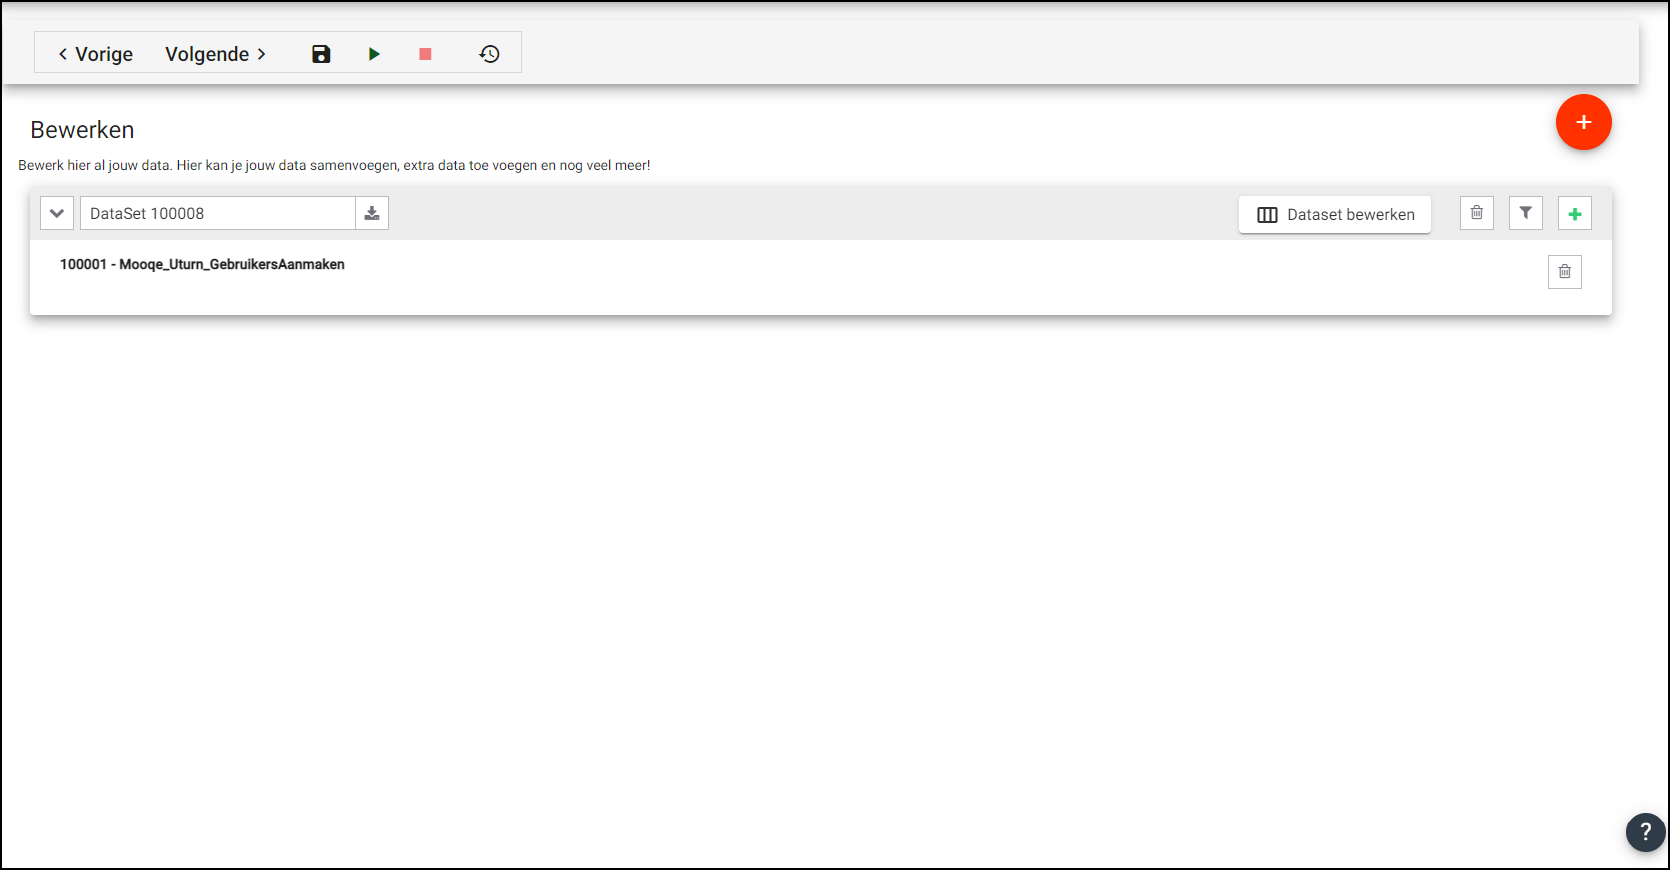Run the process with the green play icon
This screenshot has width=1670, height=870.
pos(374,54)
